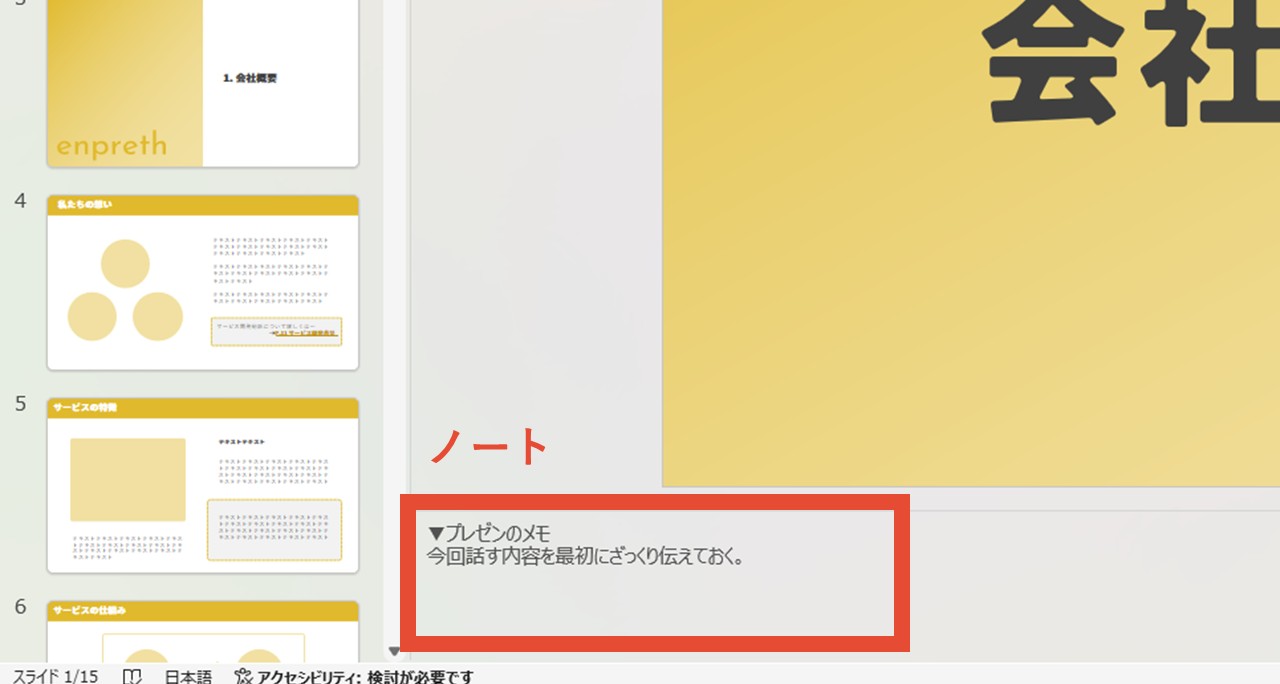Select slide 4 thumbnail 私たちの想い

pos(202,282)
